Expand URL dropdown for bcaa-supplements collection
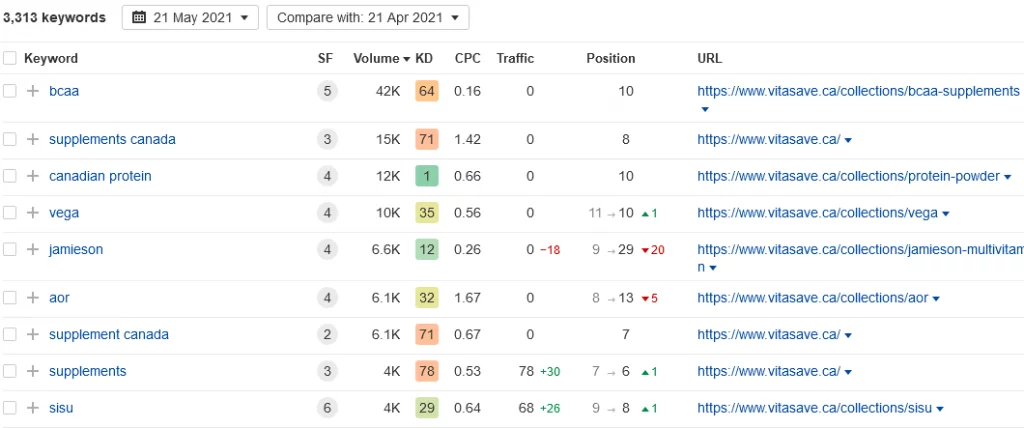This screenshot has height=428, width=1024. coord(705,109)
